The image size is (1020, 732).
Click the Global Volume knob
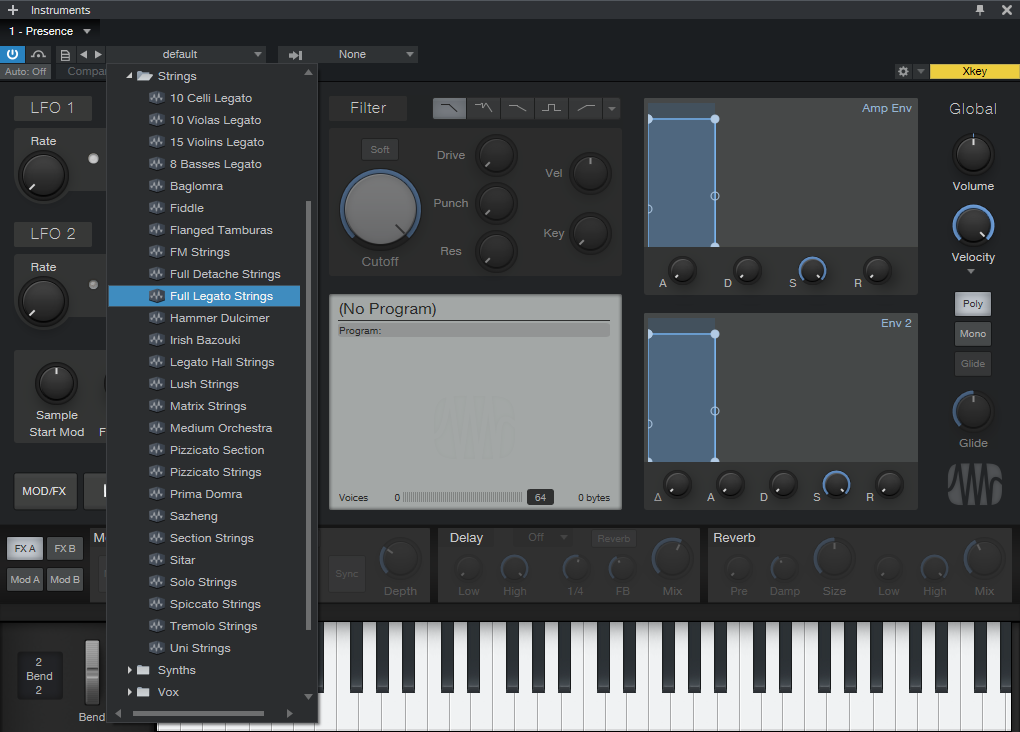pyautogui.click(x=973, y=155)
